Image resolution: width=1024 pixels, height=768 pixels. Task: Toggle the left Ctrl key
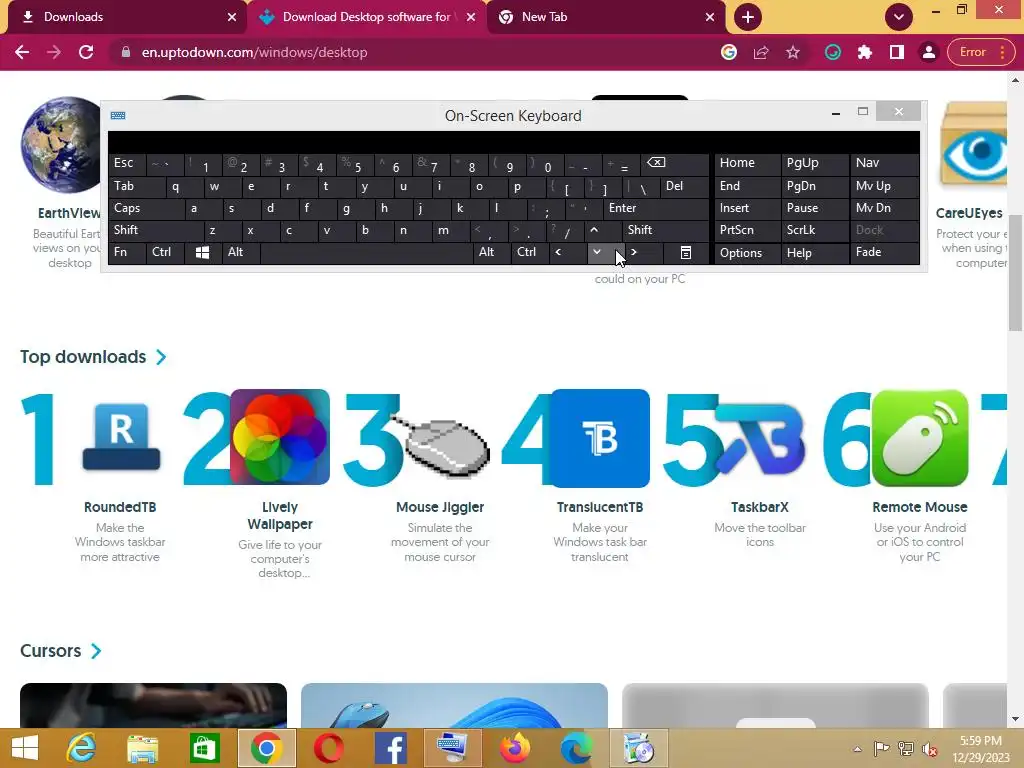click(x=165, y=253)
